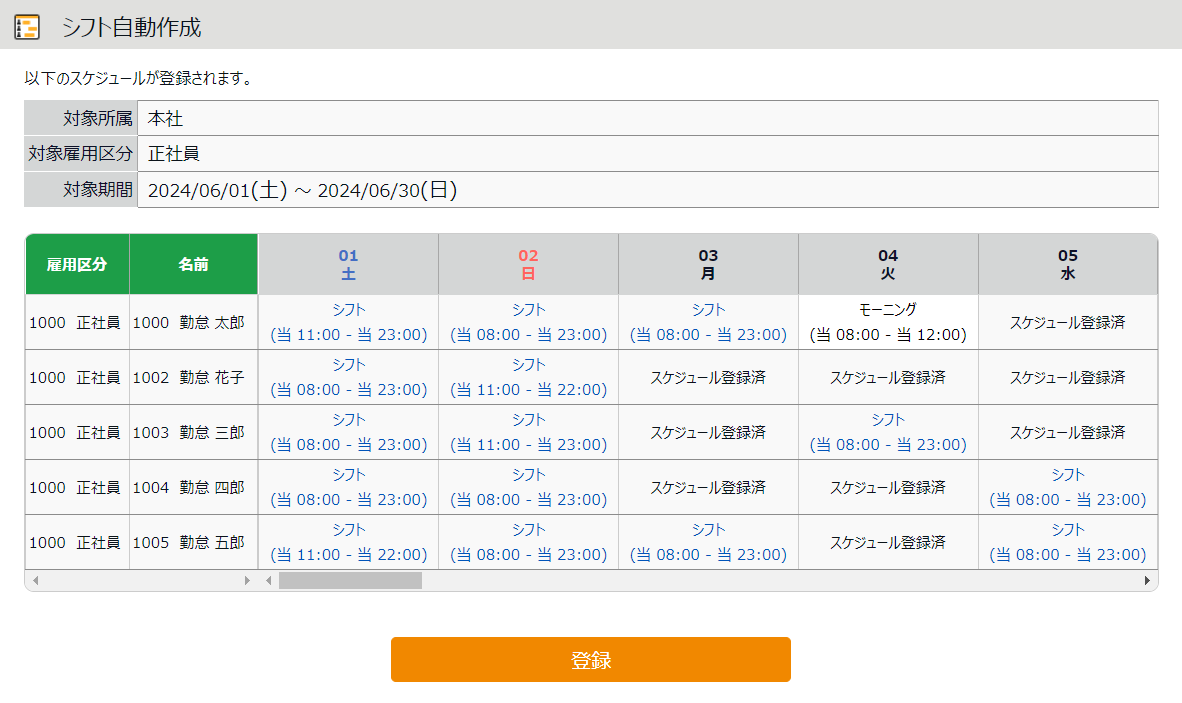Open 勤怠 花子's 11:00-22:00 shift on 02
The width and height of the screenshot is (1182, 703).
coord(528,377)
